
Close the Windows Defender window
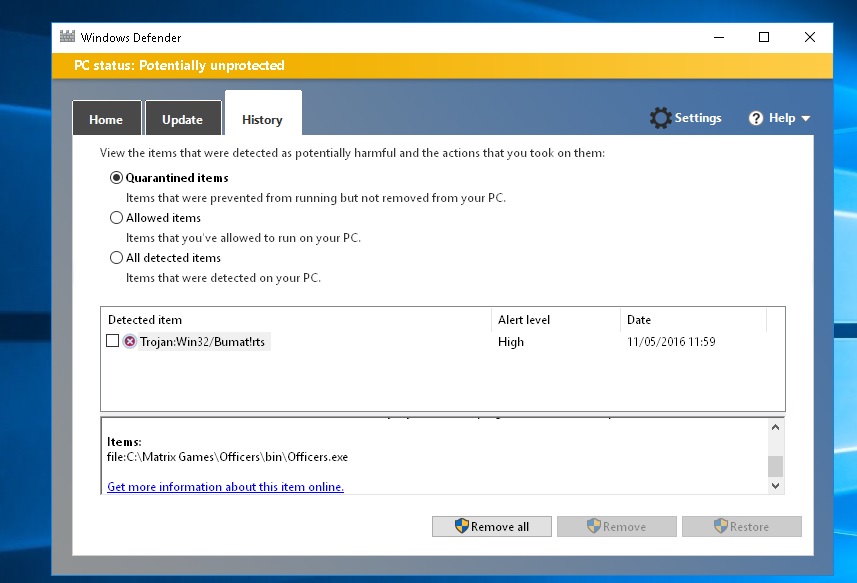[810, 37]
